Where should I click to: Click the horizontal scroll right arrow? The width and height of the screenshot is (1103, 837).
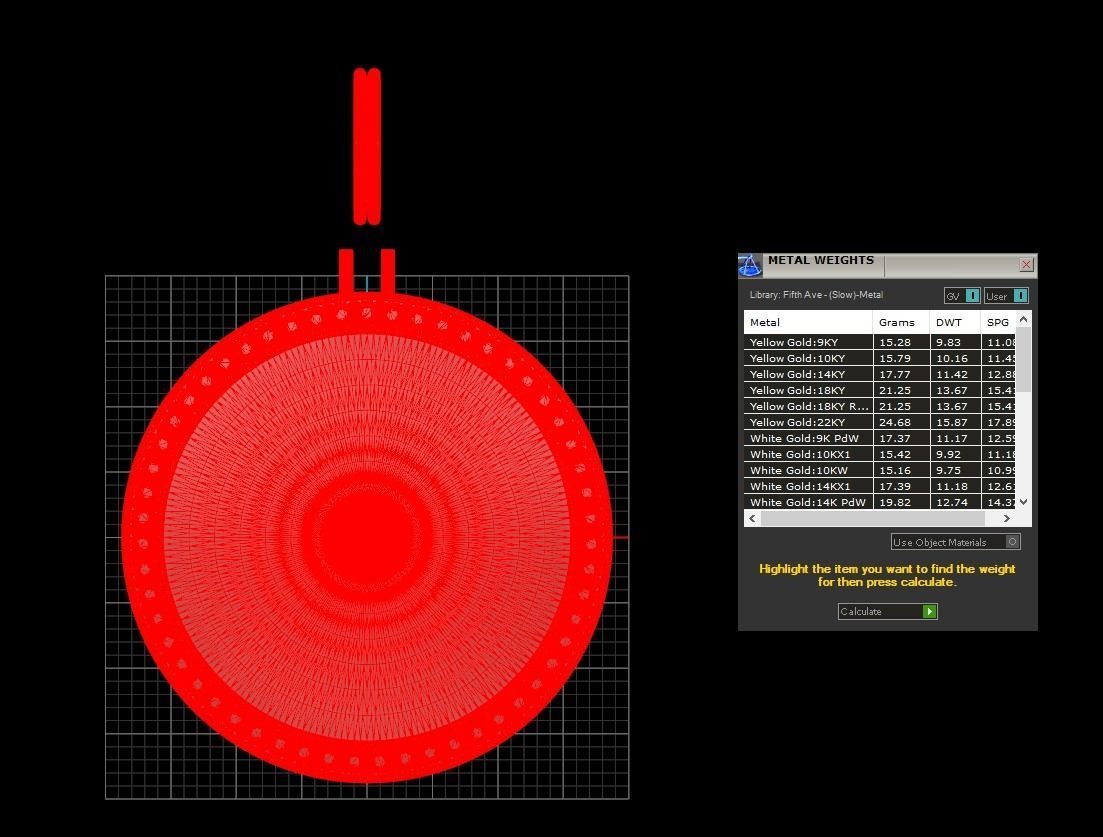(1007, 518)
